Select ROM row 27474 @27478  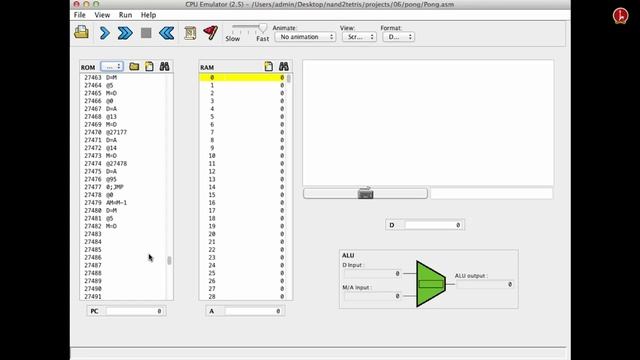tap(123, 163)
